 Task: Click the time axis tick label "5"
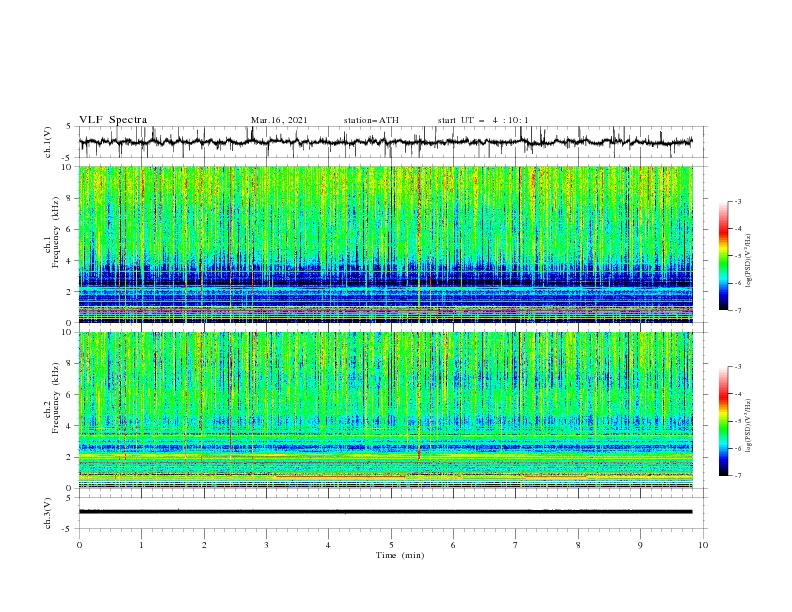tap(391, 545)
